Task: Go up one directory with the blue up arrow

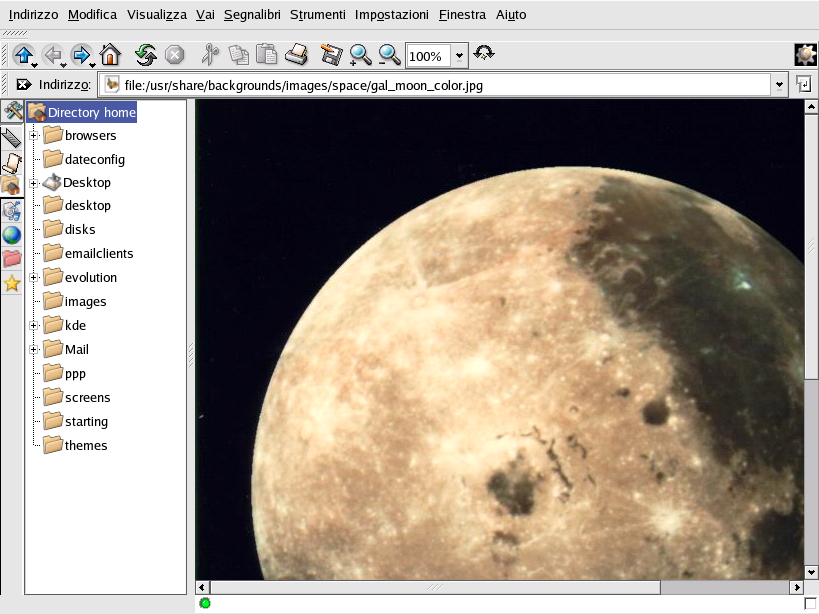Action: (x=23, y=54)
